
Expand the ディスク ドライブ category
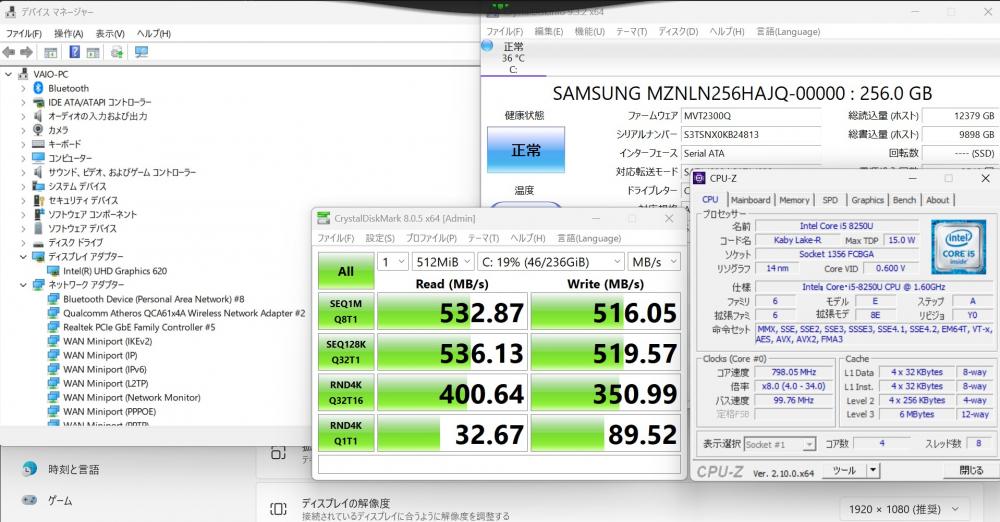click(x=23, y=242)
